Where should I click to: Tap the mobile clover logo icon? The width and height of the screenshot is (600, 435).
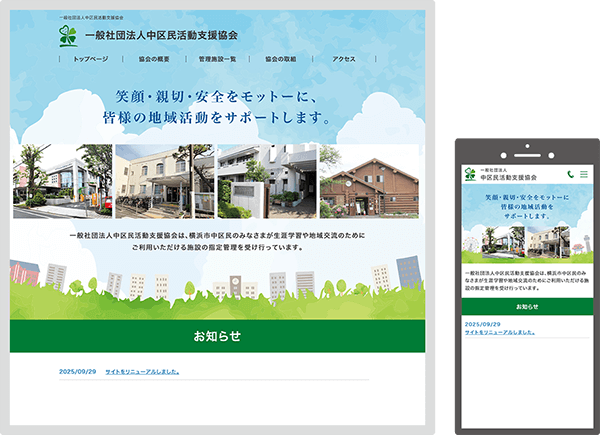pyautogui.click(x=470, y=174)
